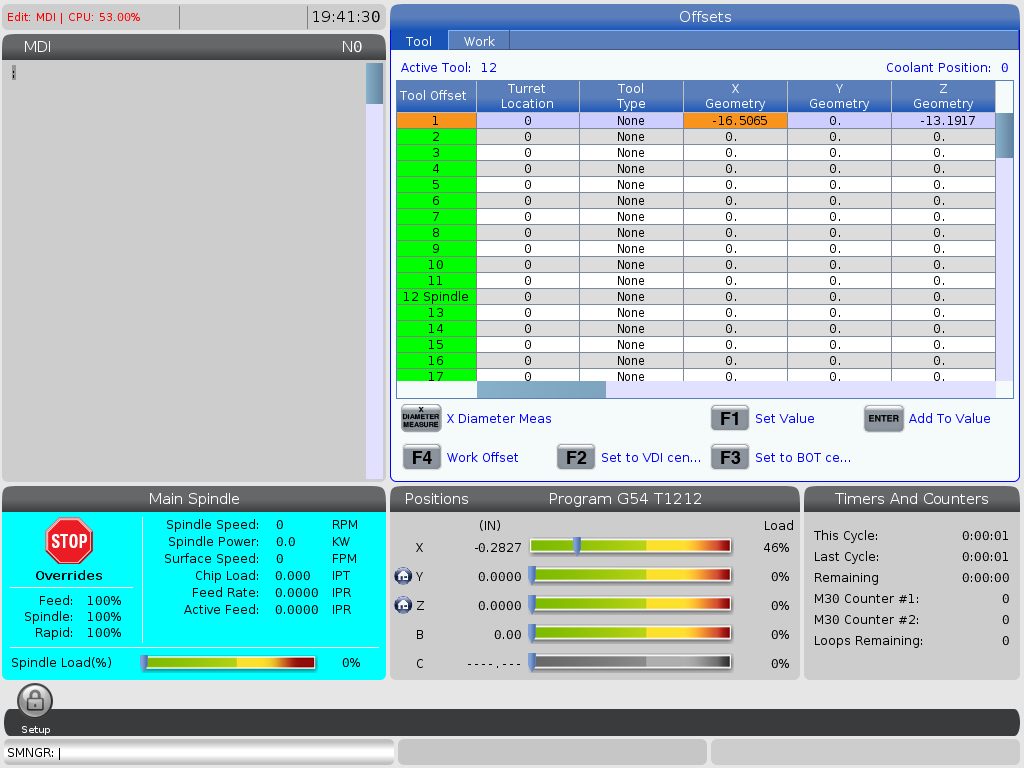Image resolution: width=1024 pixels, height=768 pixels.
Task: Click the Feed override 100% value
Action: click(104, 600)
